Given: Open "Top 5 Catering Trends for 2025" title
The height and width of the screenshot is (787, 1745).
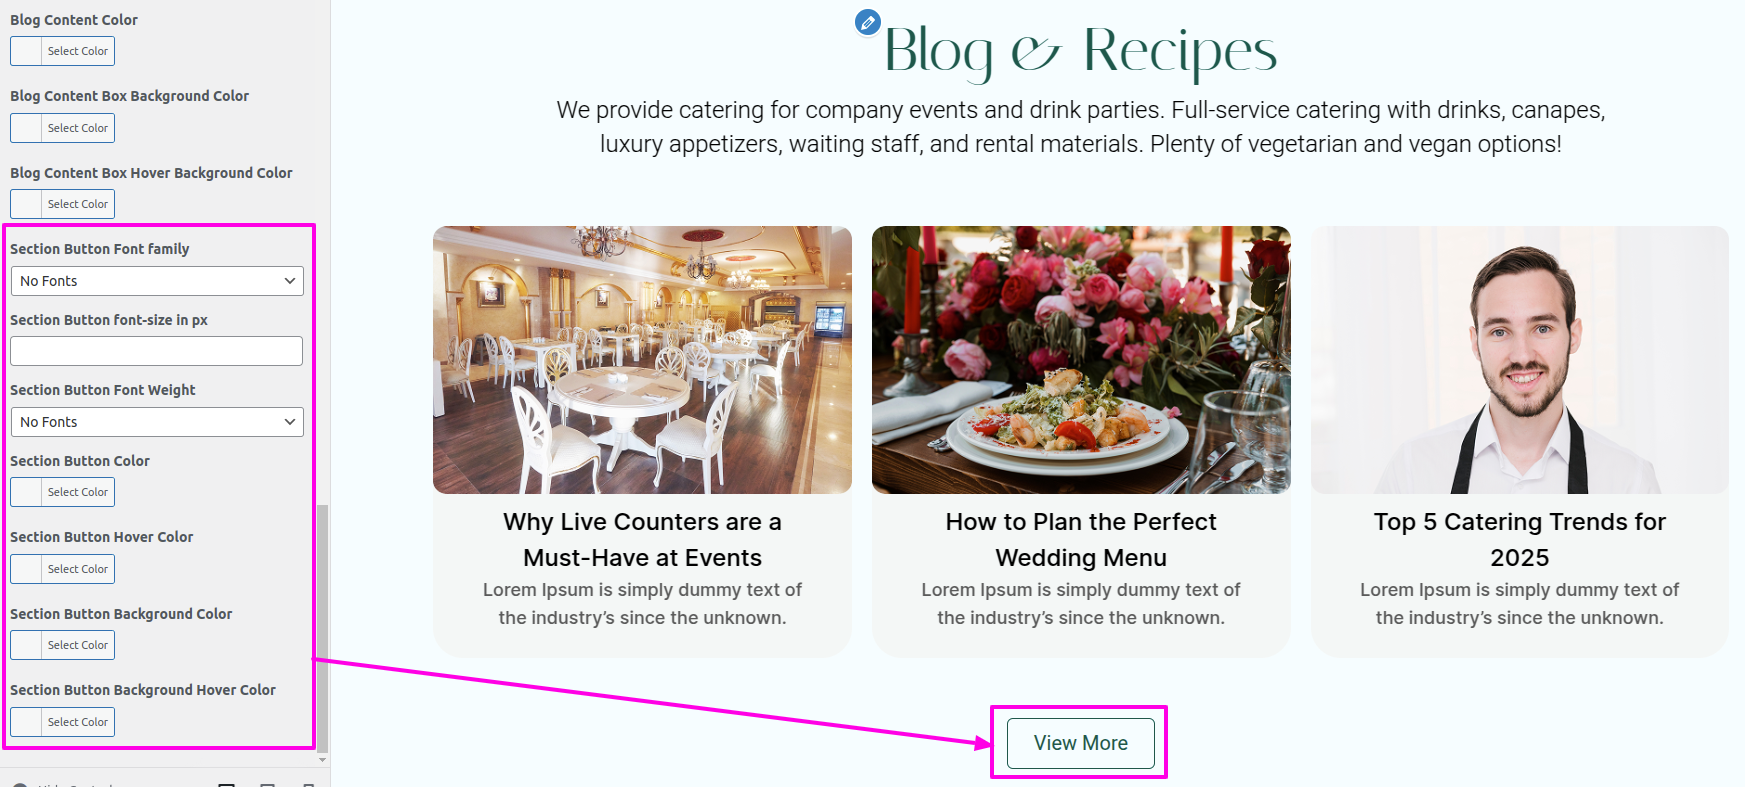Looking at the screenshot, I should point(1520,540).
